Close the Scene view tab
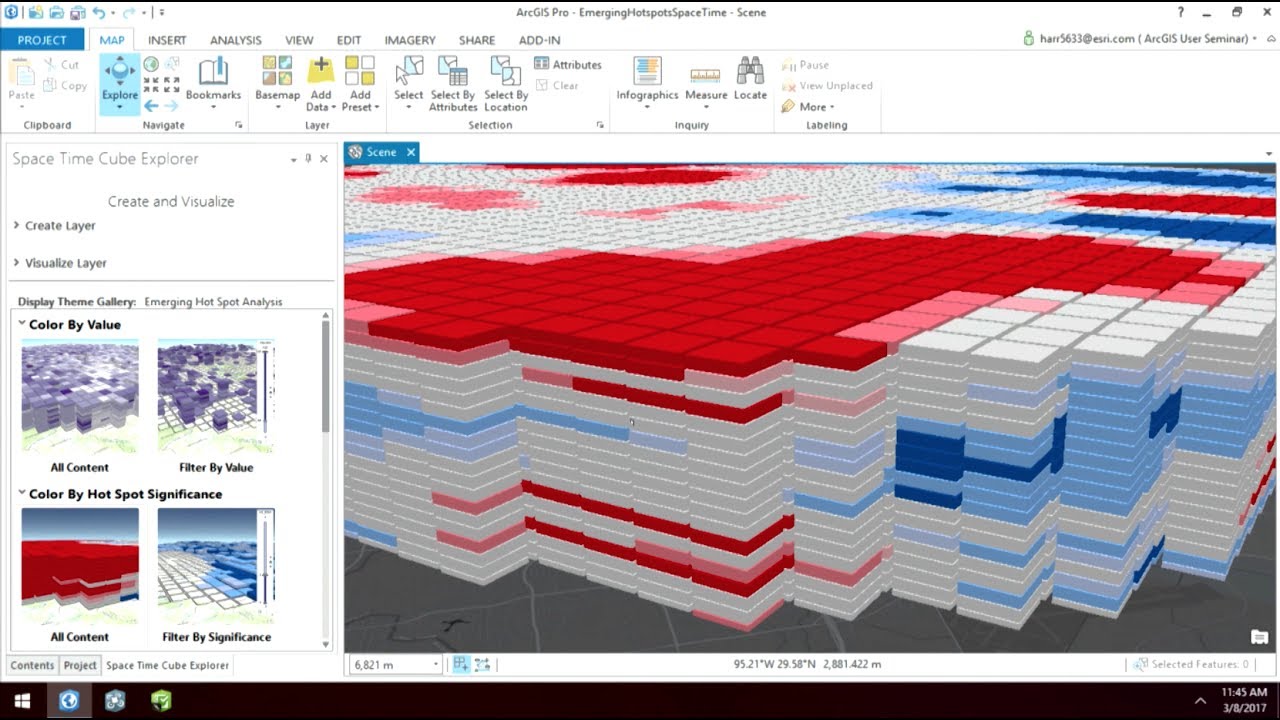 [410, 152]
